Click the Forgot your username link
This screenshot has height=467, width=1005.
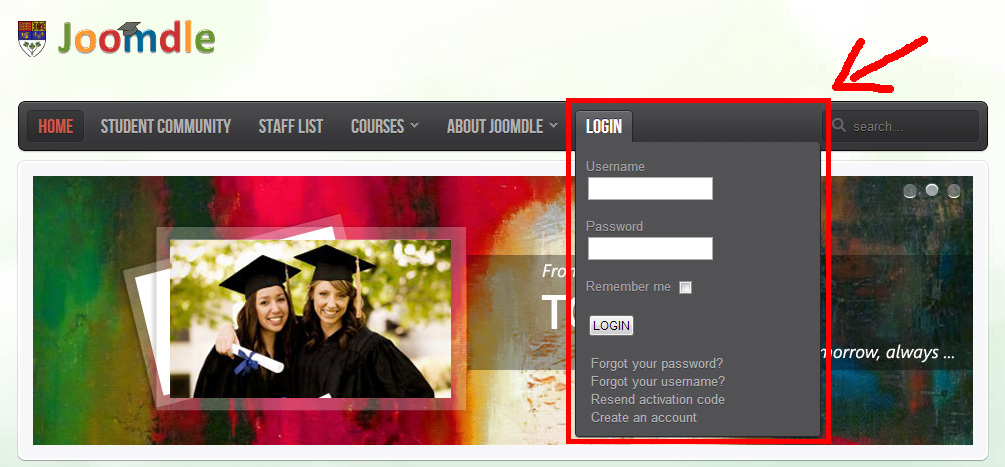pyautogui.click(x=658, y=381)
